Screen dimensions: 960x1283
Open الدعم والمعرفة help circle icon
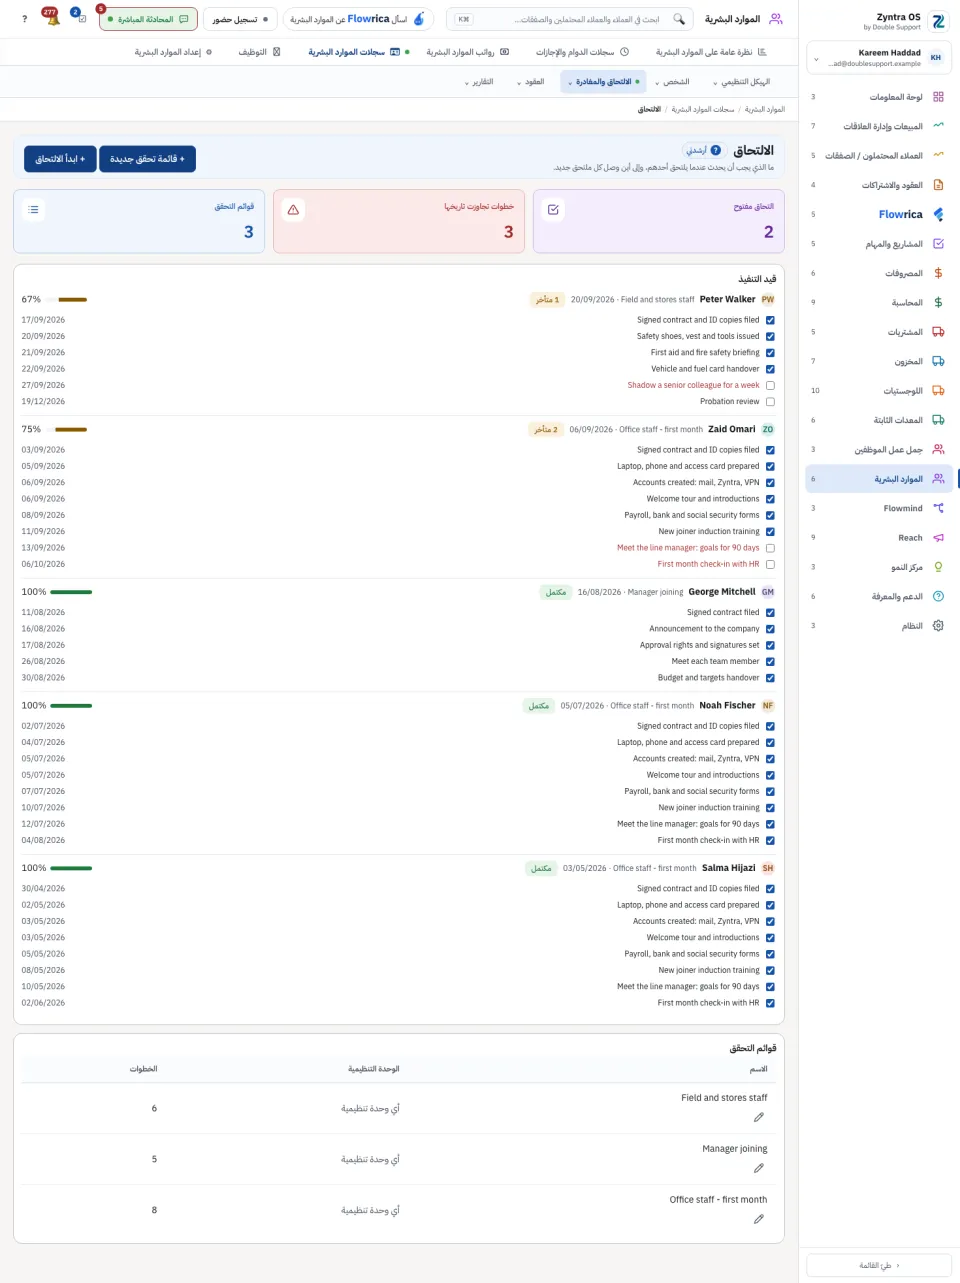938,596
